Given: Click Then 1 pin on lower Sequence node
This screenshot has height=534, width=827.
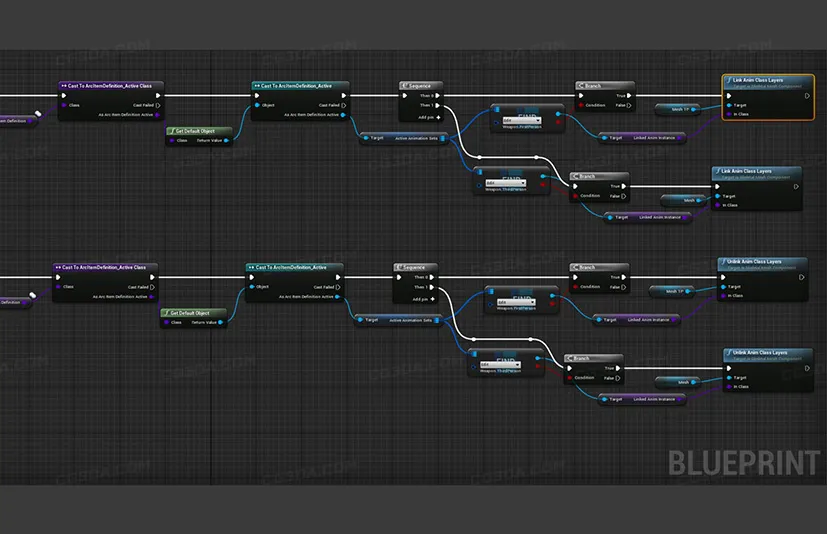Looking at the screenshot, I should tap(431, 287).
